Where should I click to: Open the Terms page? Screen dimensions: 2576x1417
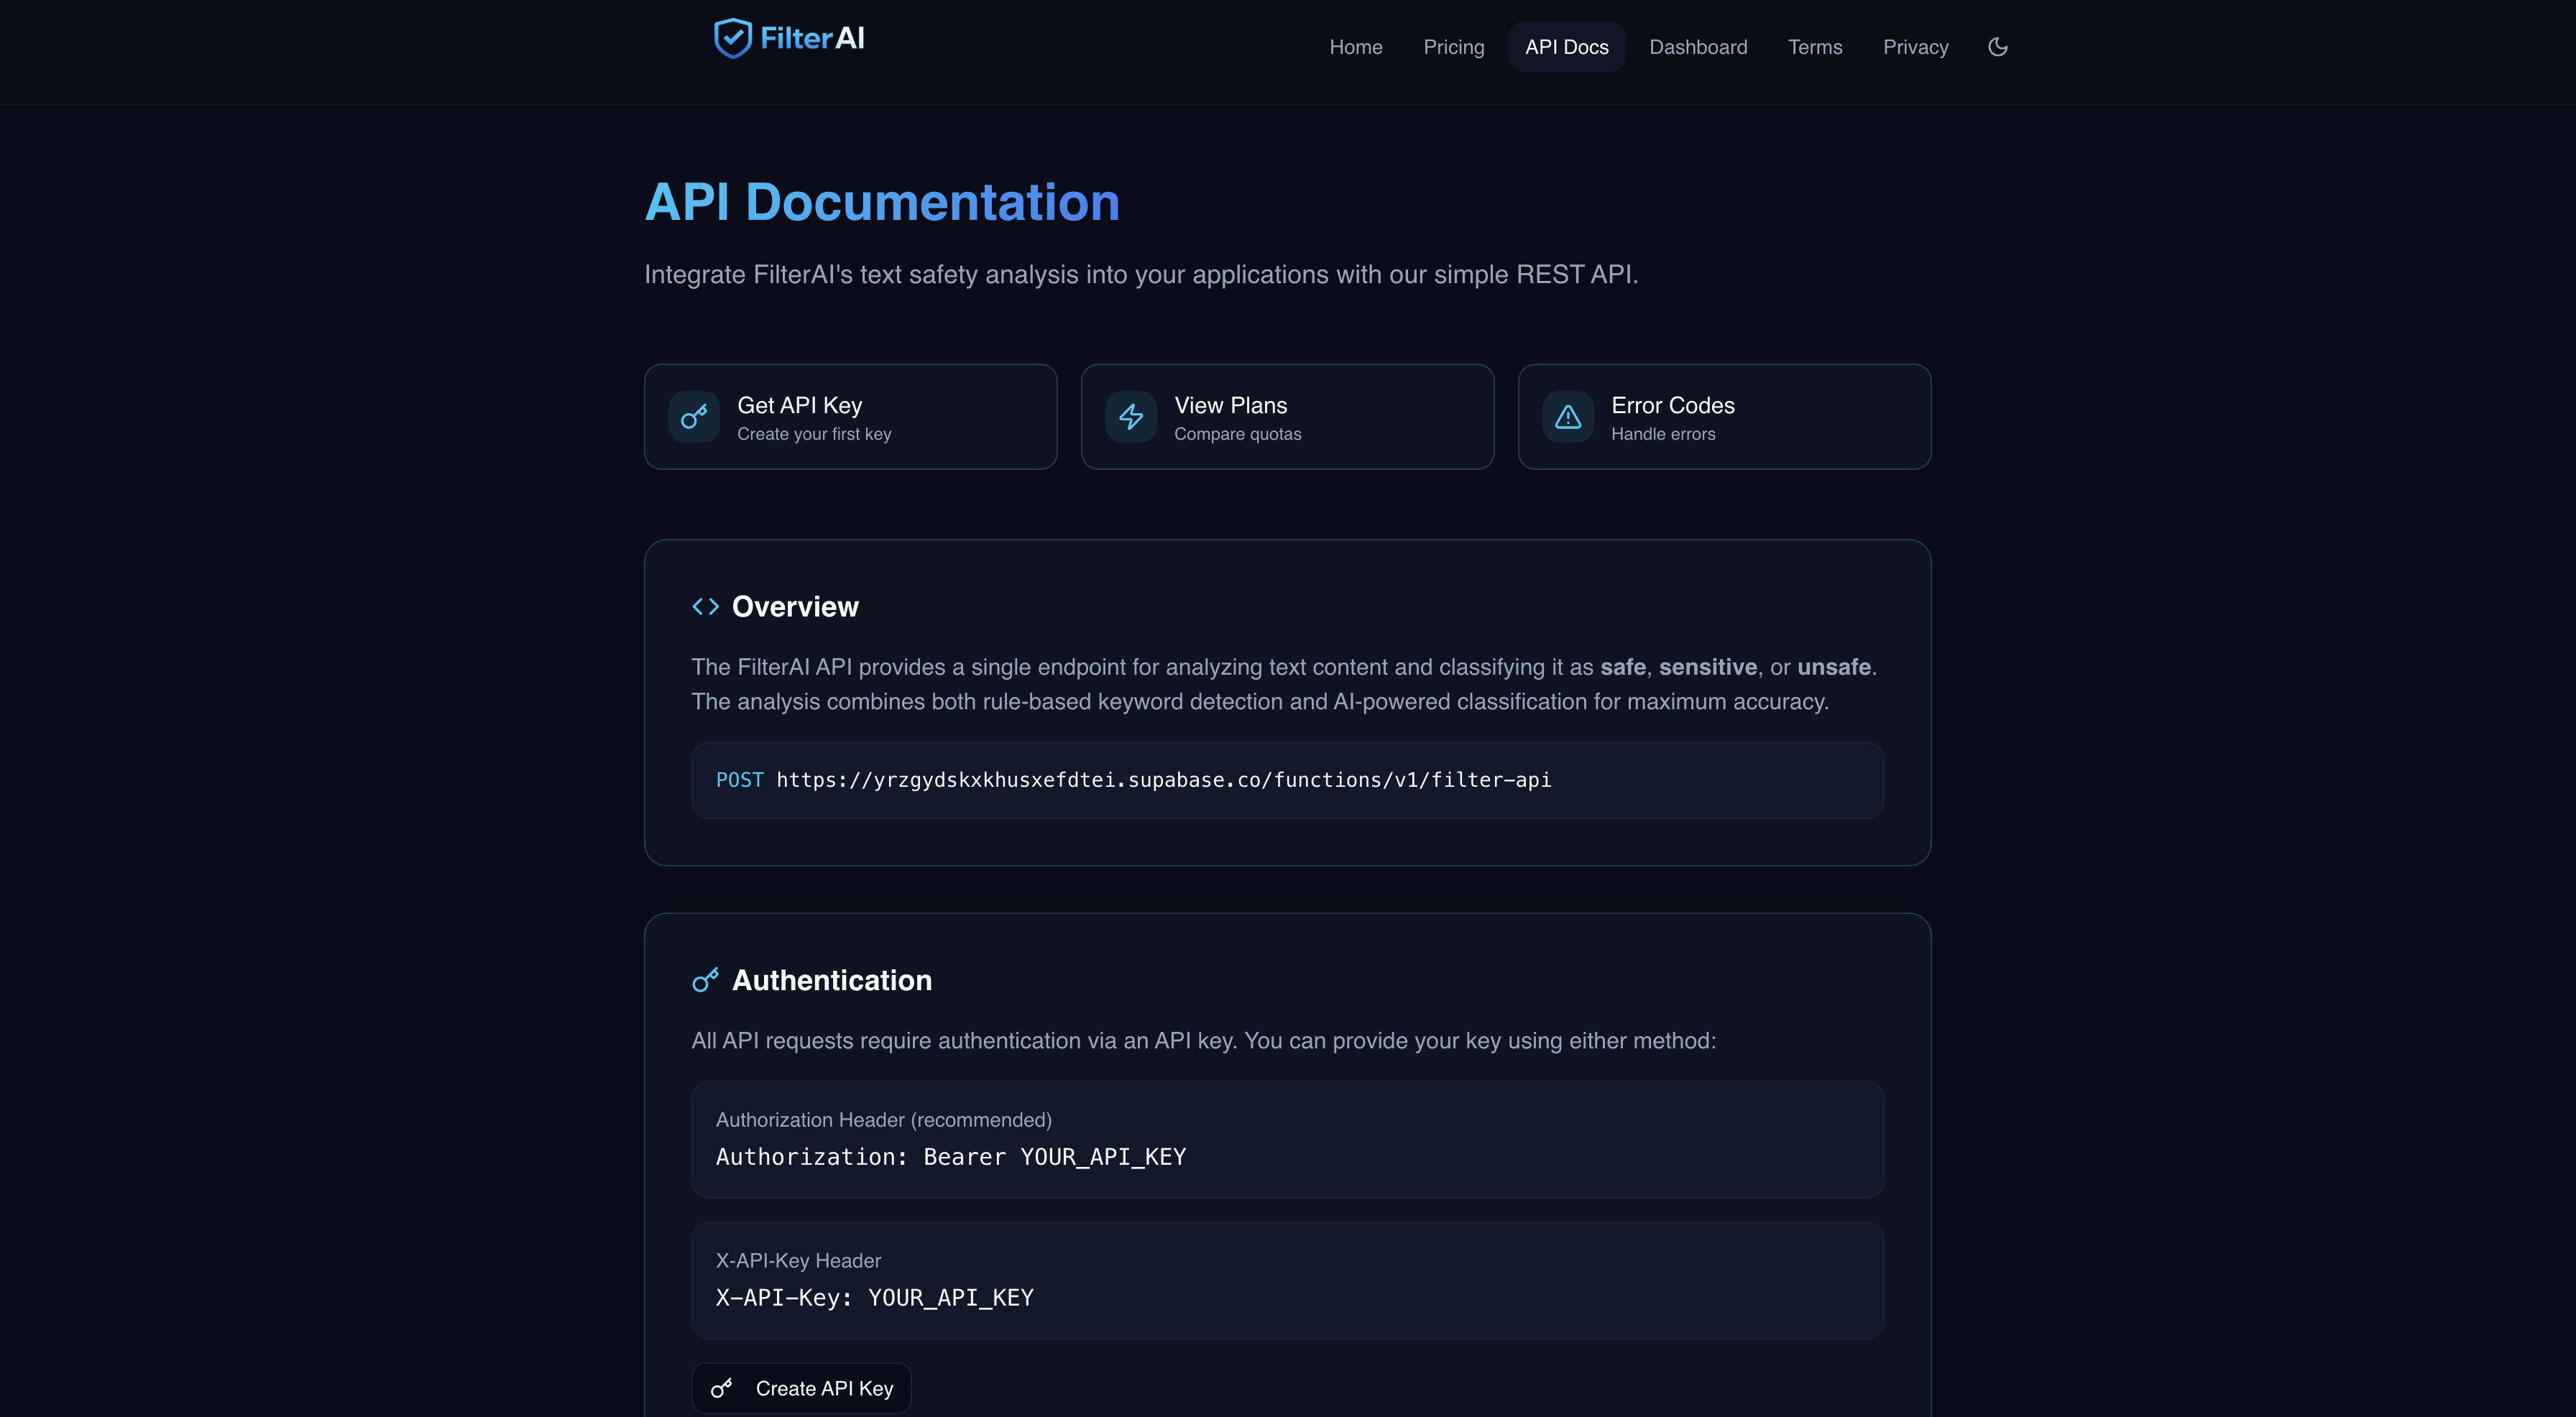click(x=1815, y=46)
